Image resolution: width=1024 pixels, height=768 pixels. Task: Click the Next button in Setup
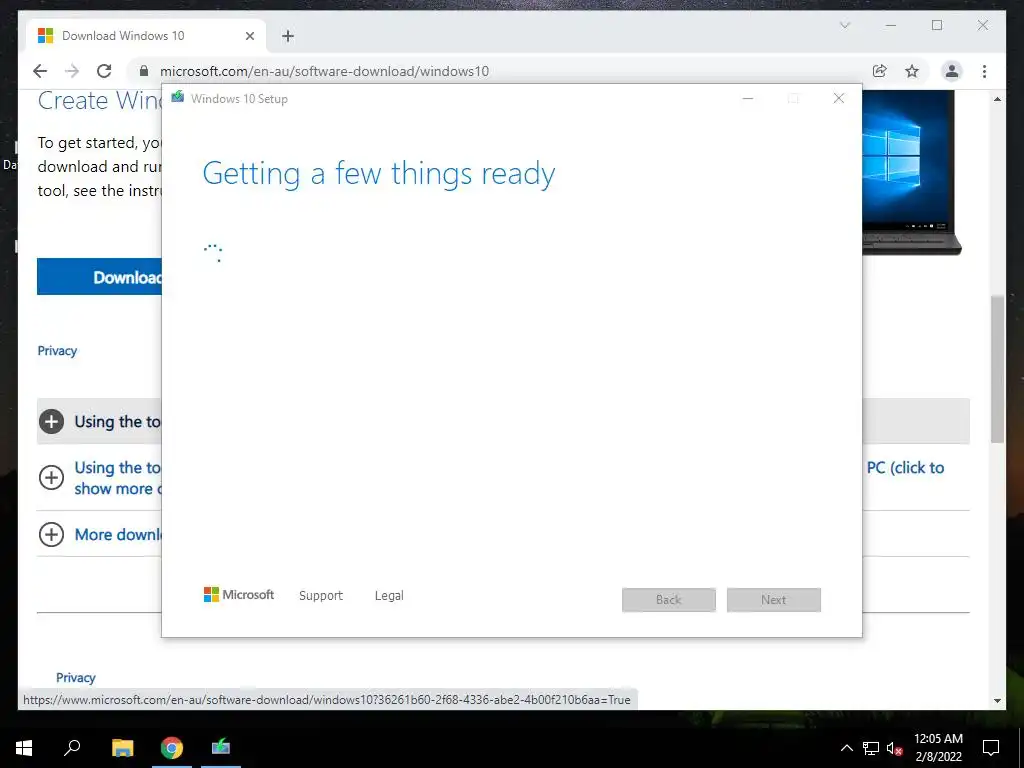774,600
